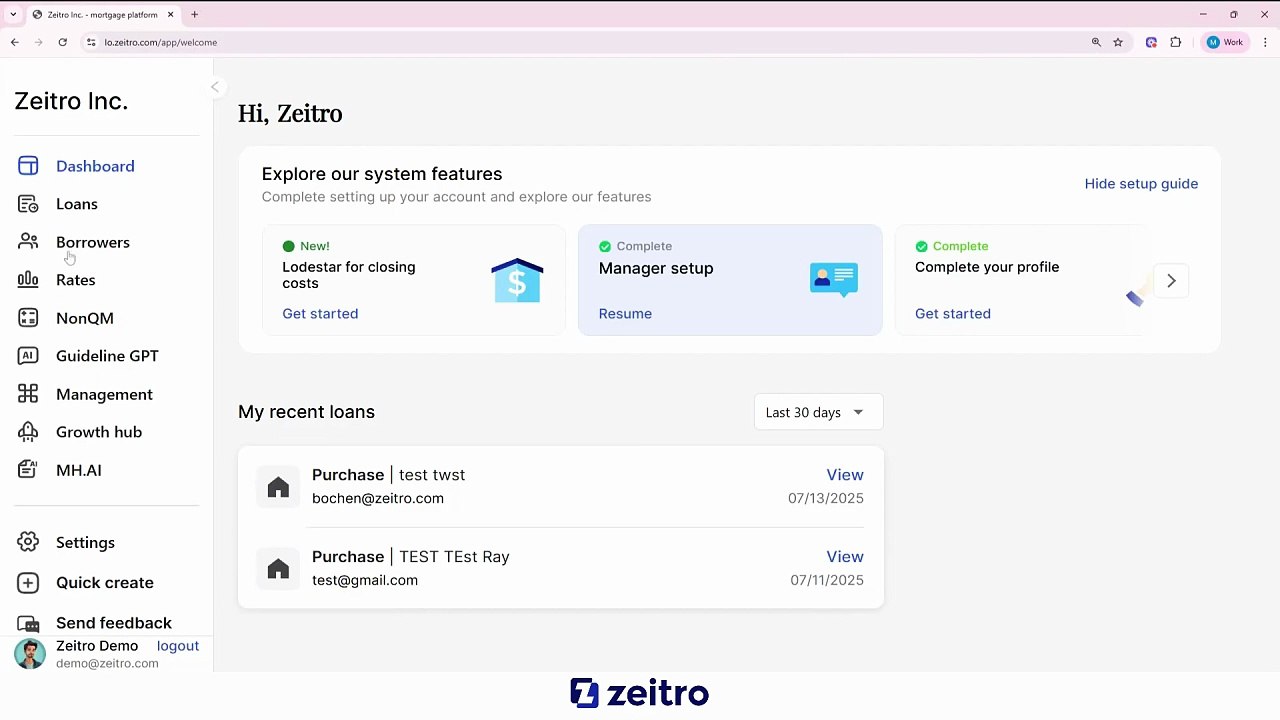
Task: Switch to the Zeitro Inc. mortgage platform tab
Action: click(x=103, y=15)
